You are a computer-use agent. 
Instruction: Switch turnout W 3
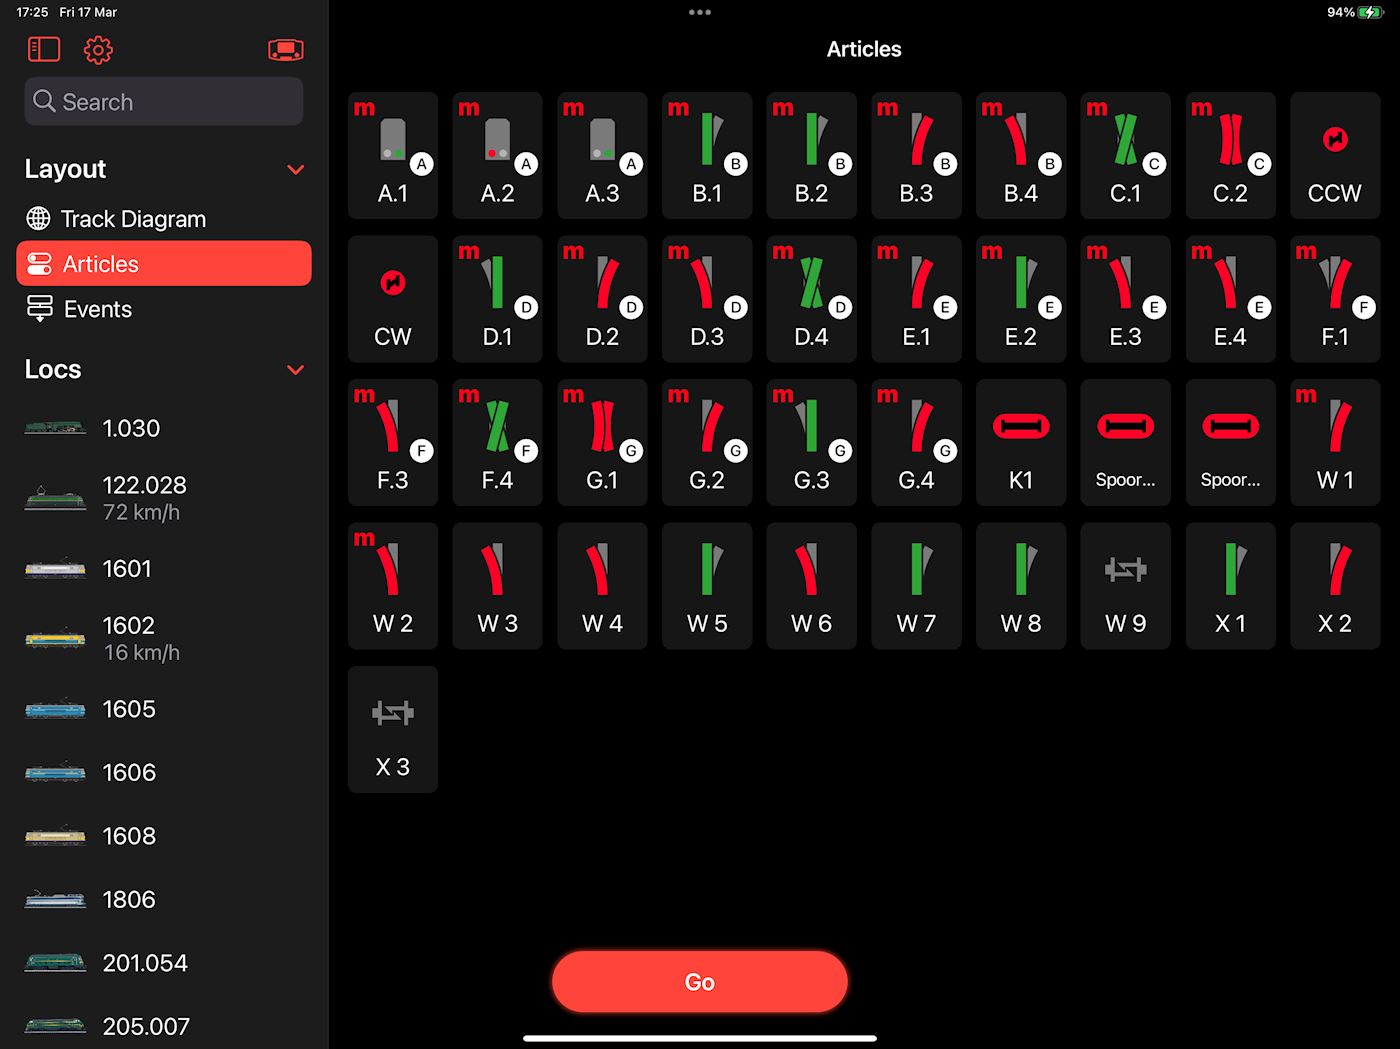point(497,586)
